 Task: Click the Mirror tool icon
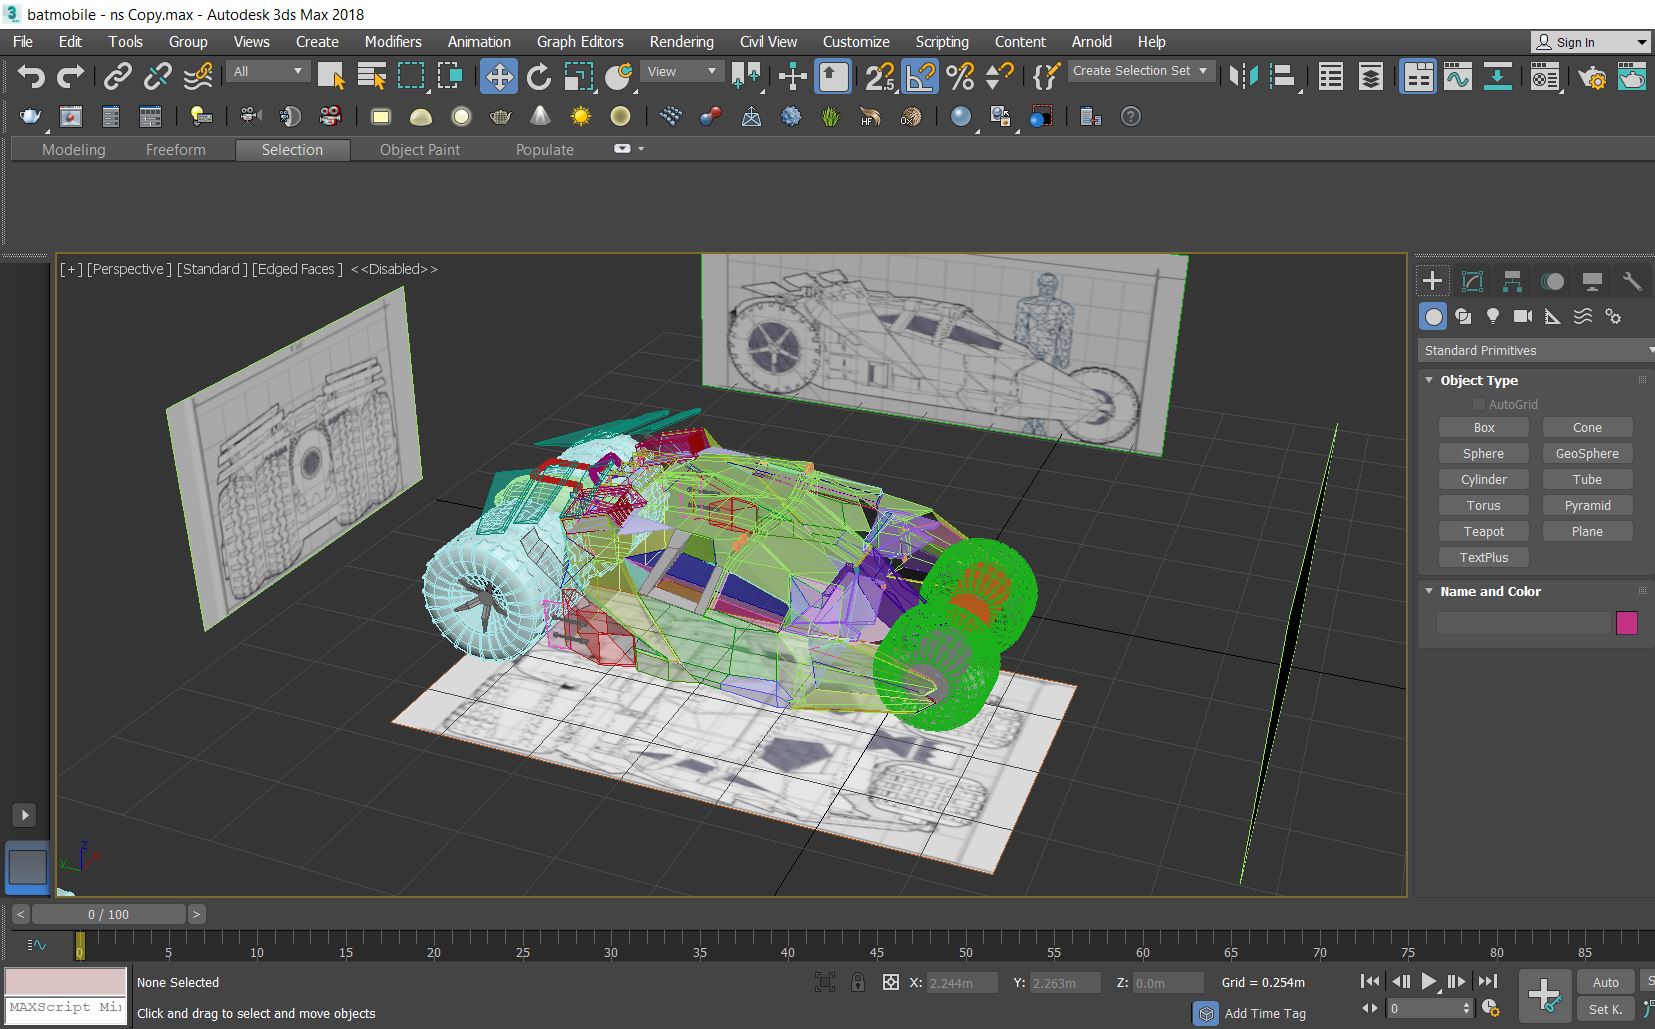1243,76
